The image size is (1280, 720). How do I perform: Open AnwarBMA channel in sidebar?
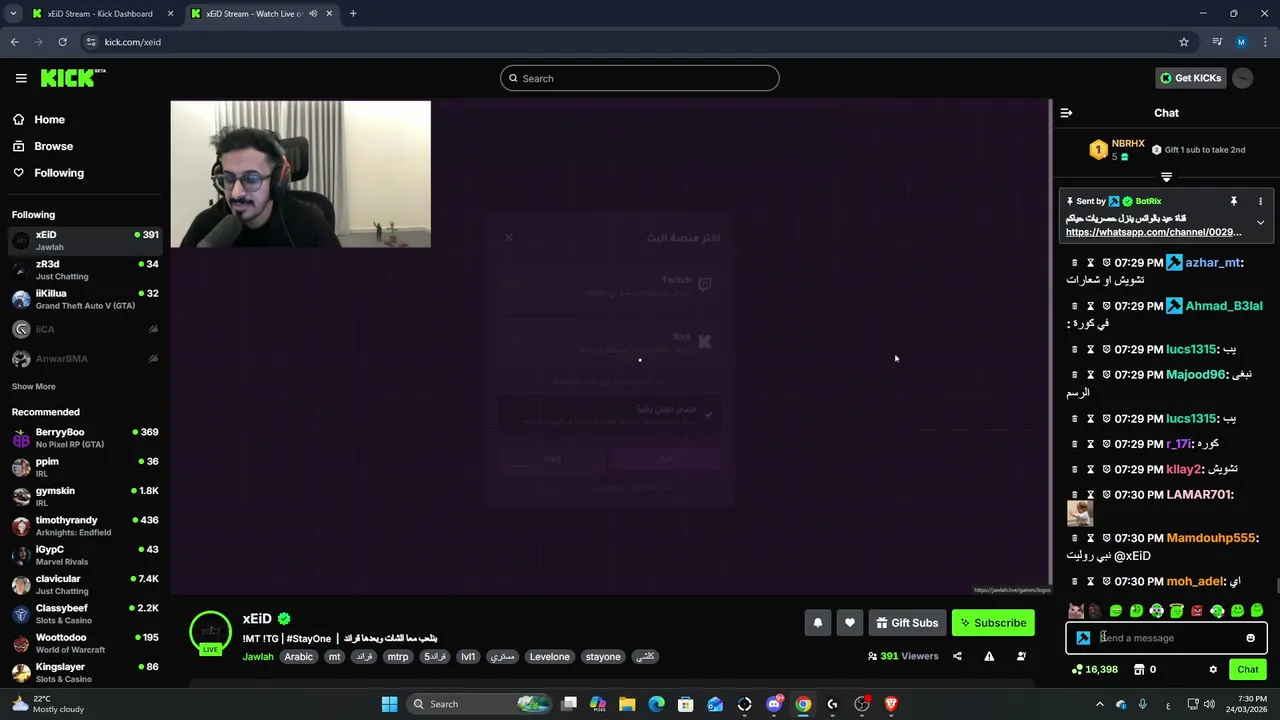[x=85, y=358]
